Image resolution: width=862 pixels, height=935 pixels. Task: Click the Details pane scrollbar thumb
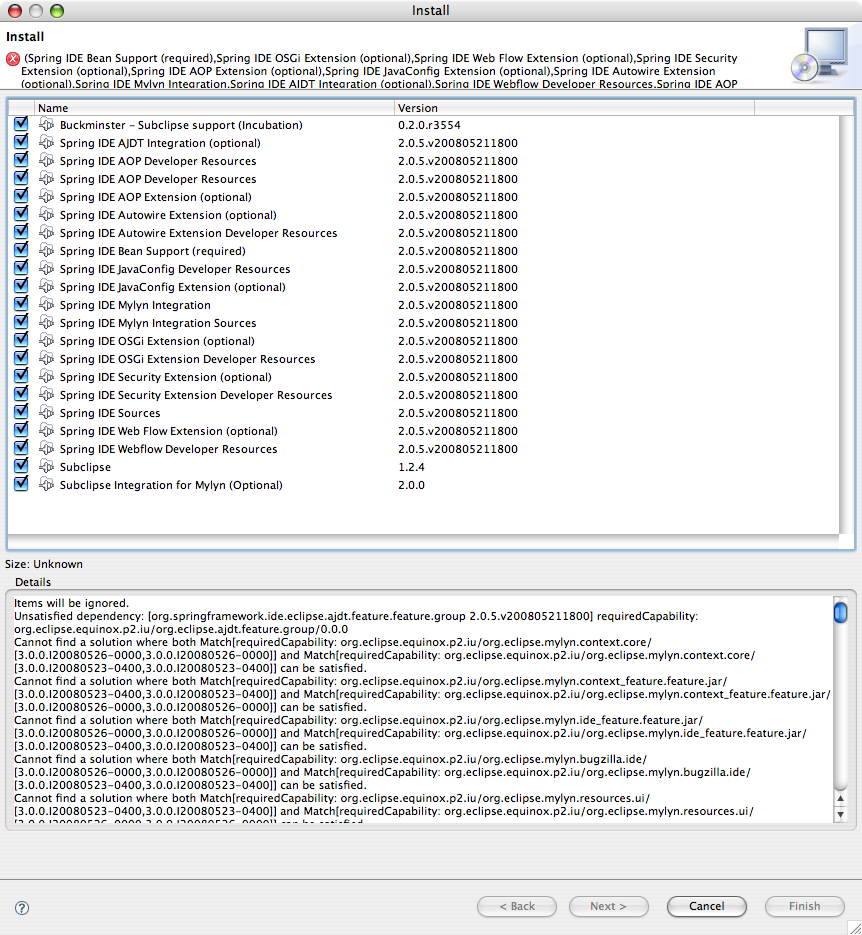pyautogui.click(x=841, y=612)
